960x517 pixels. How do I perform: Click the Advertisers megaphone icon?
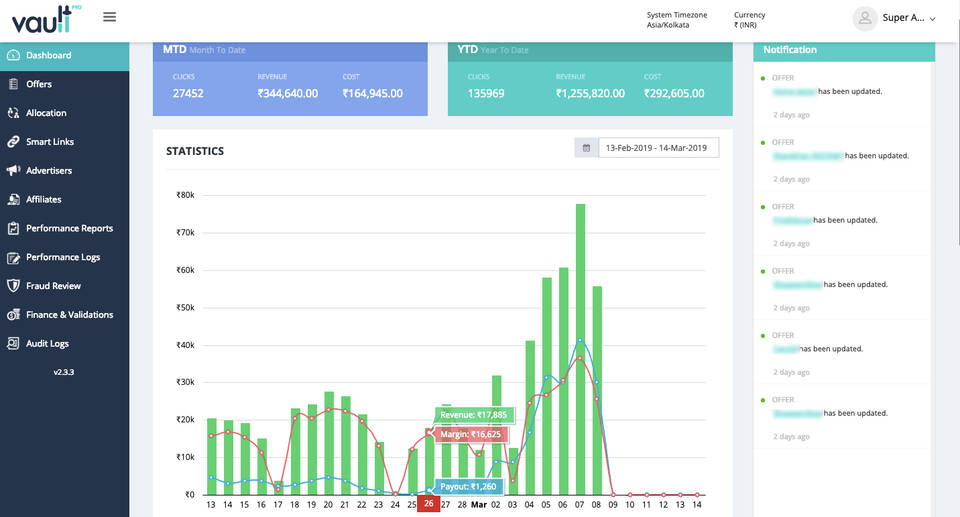click(x=13, y=171)
